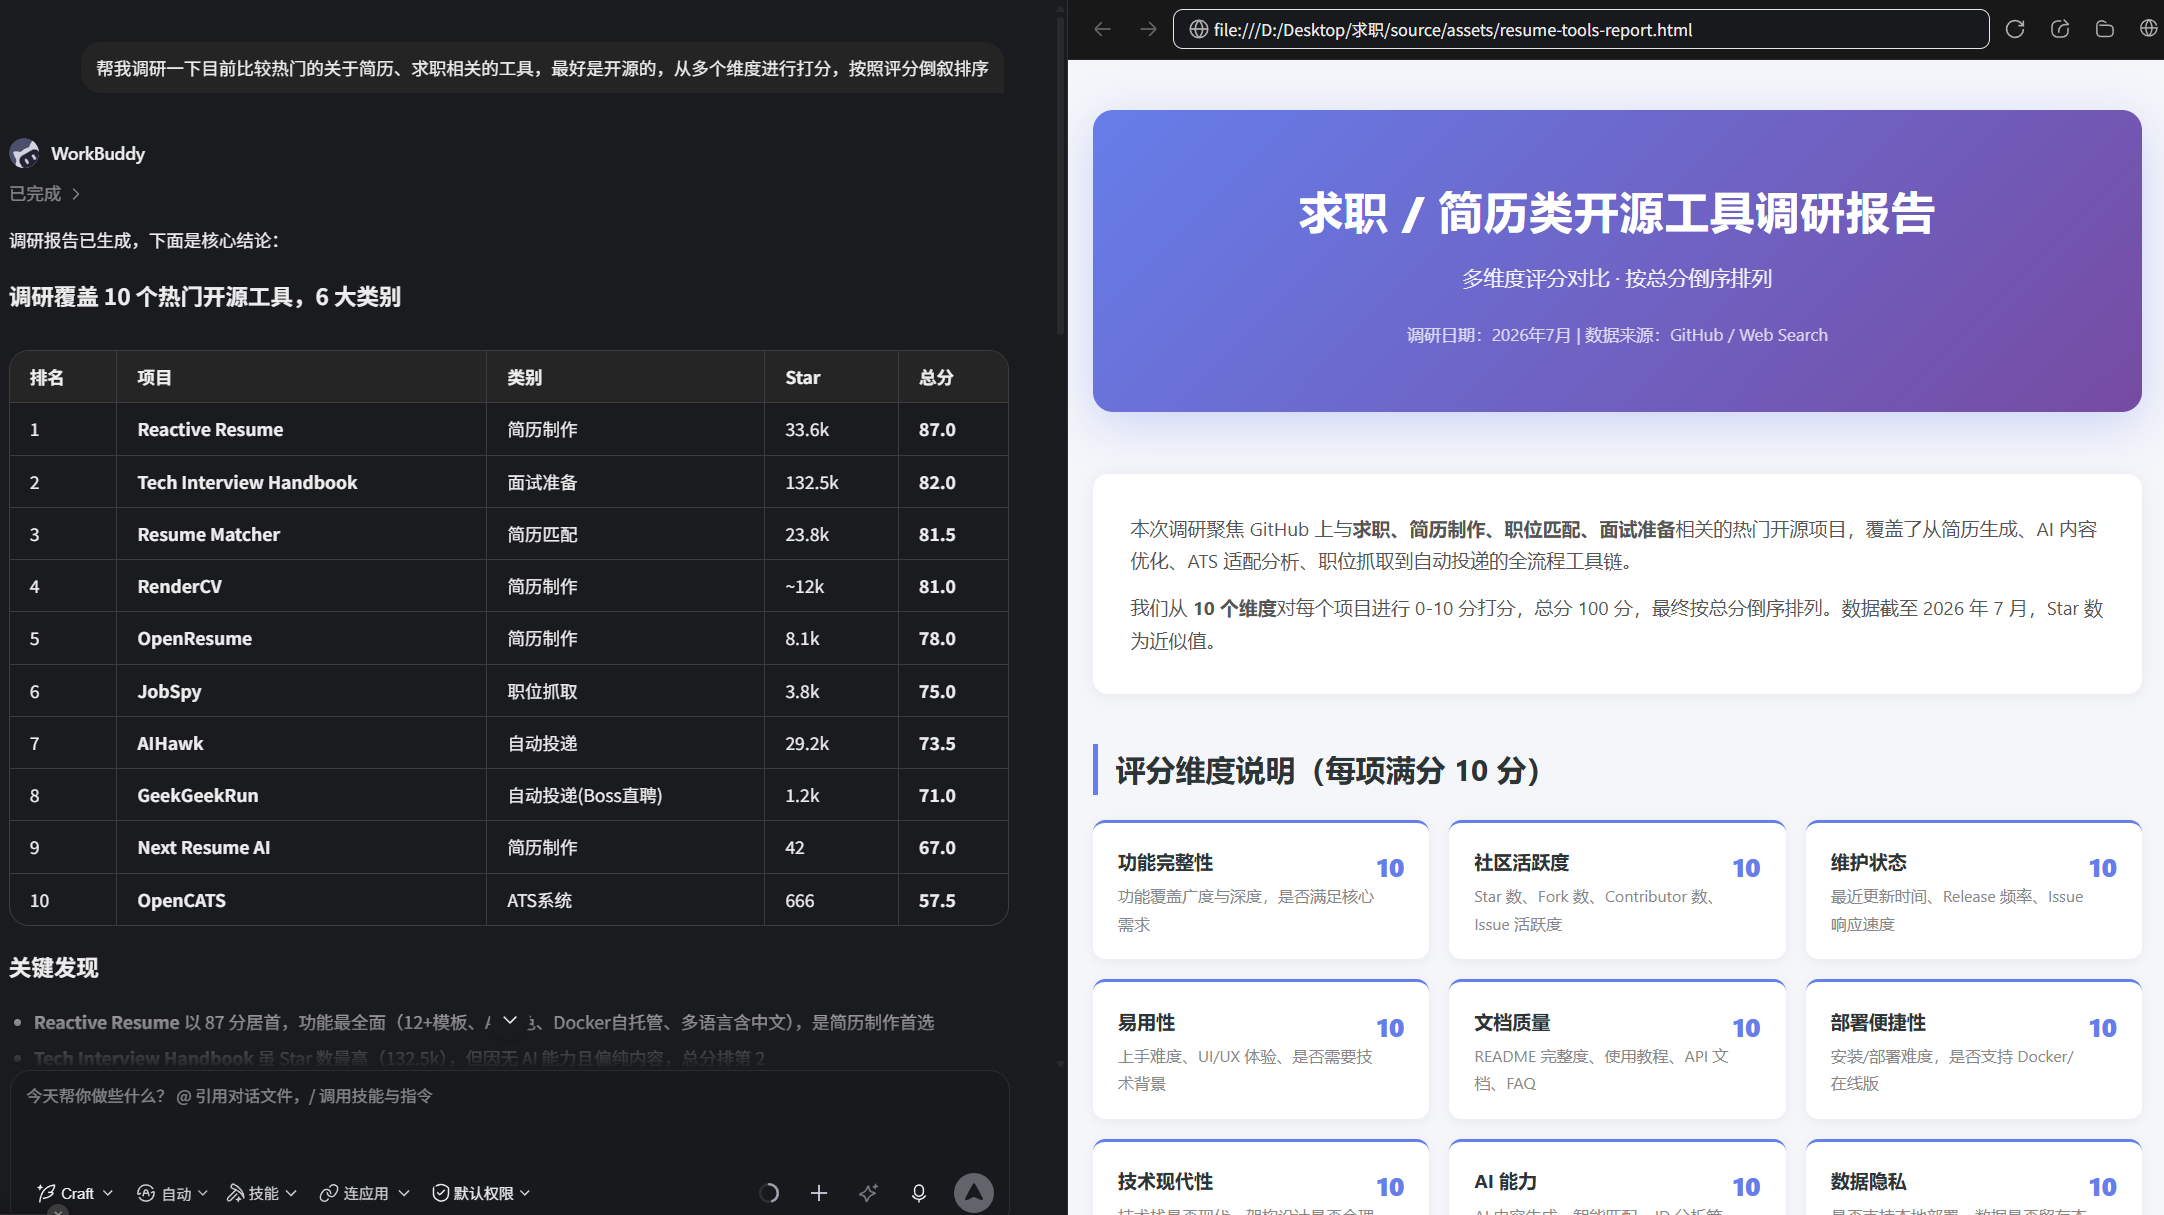This screenshot has width=2164, height=1215.
Task: Click the globe icon at preview toolbar end
Action: click(x=2148, y=29)
